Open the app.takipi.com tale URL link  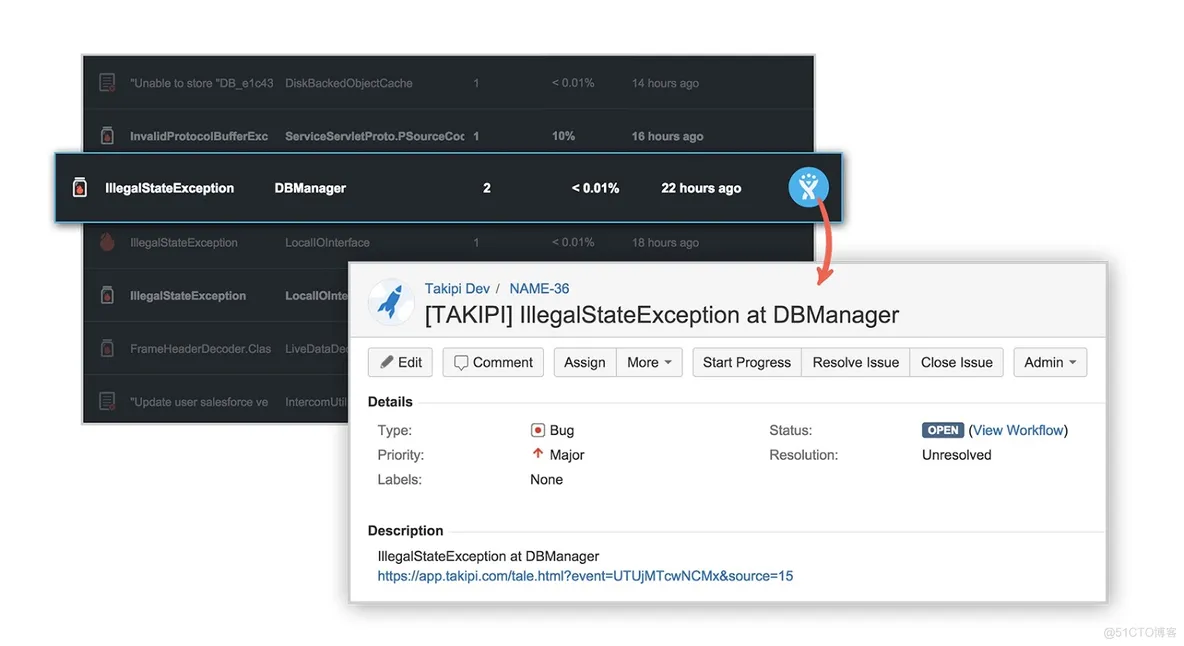(x=585, y=576)
